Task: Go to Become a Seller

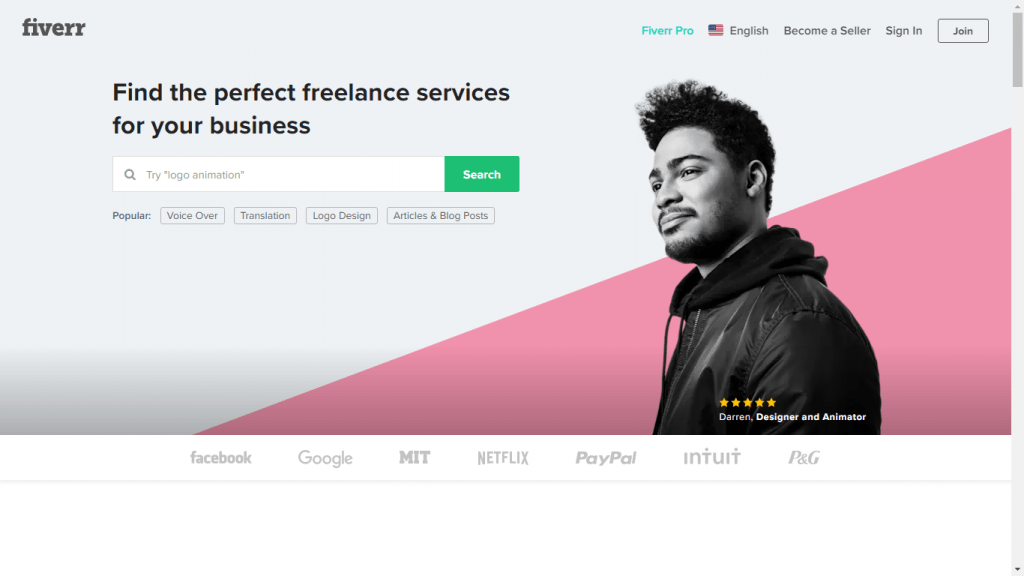Action: click(827, 31)
